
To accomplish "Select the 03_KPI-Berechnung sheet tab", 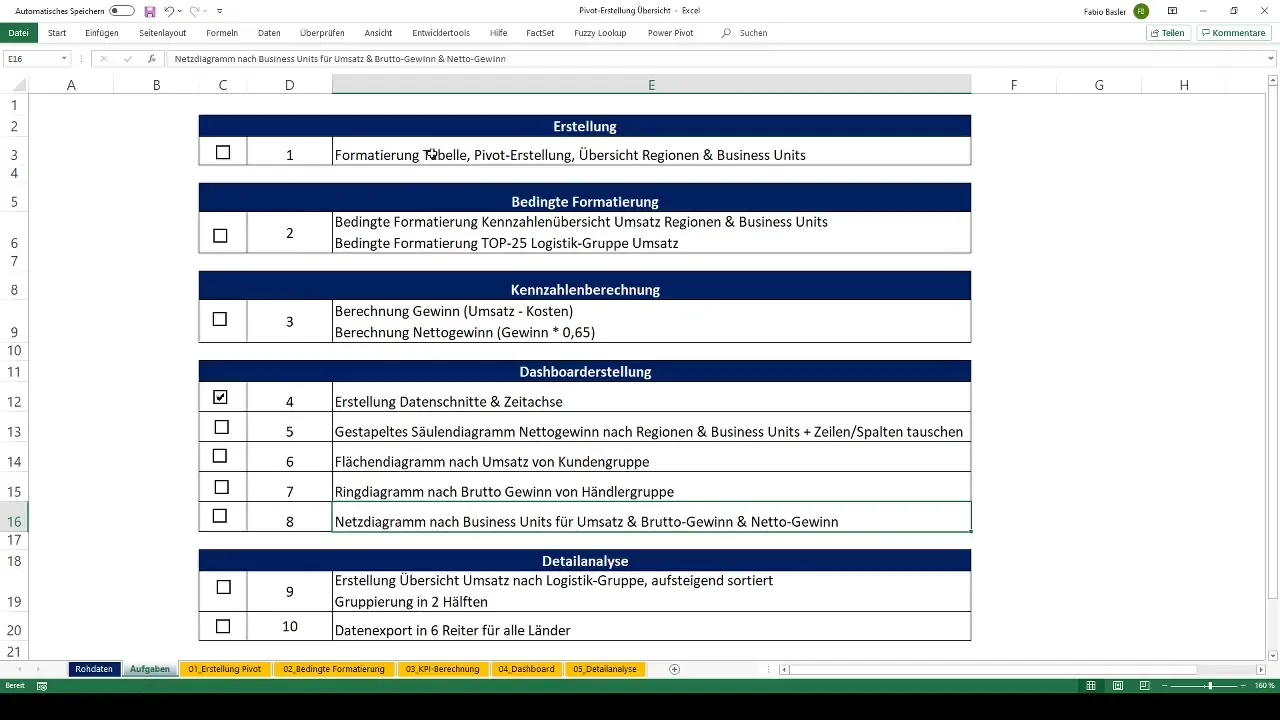I will (x=443, y=669).
